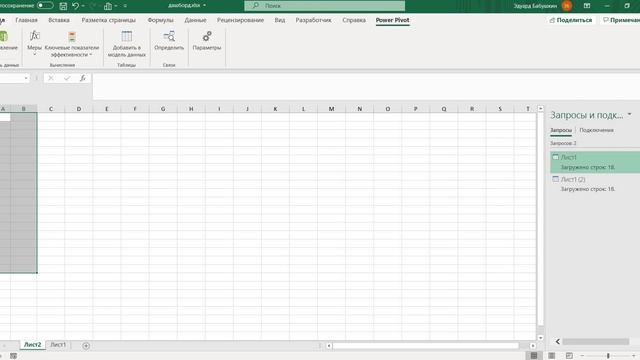Open the Вставка ribbon tab
The image size is (640, 360).
[x=59, y=20]
